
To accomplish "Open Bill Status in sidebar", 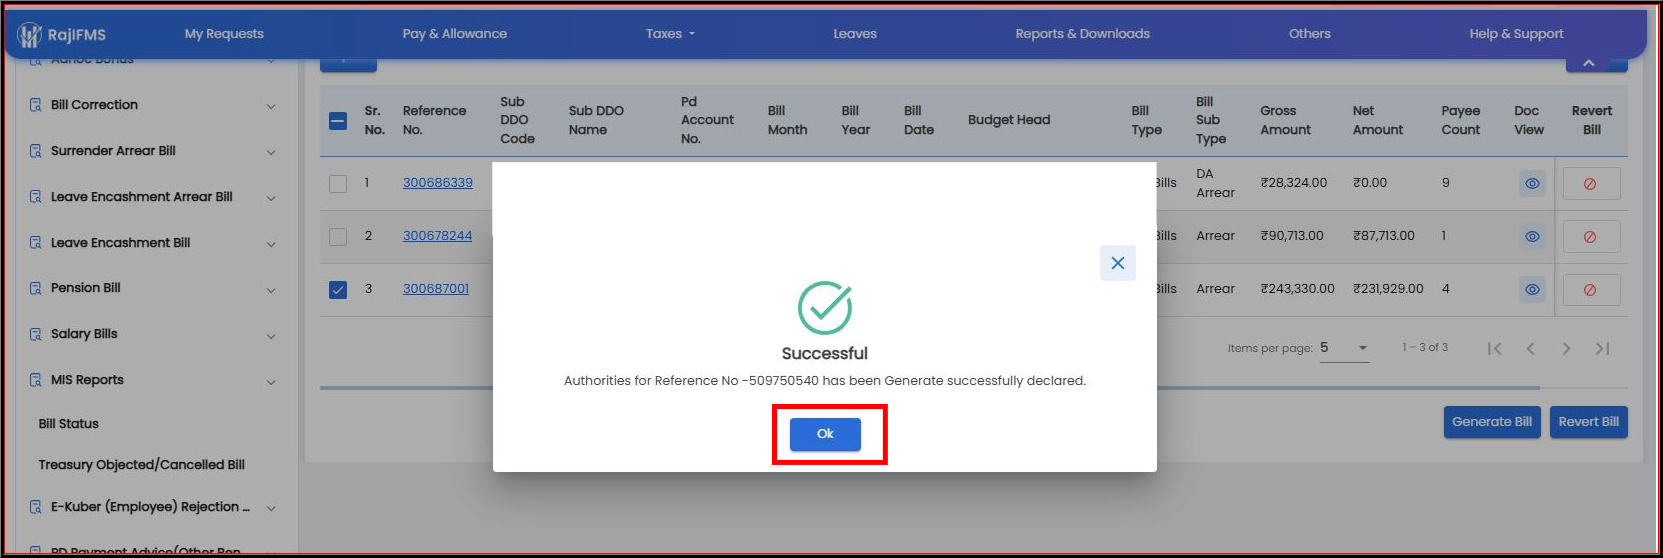I will pos(69,424).
